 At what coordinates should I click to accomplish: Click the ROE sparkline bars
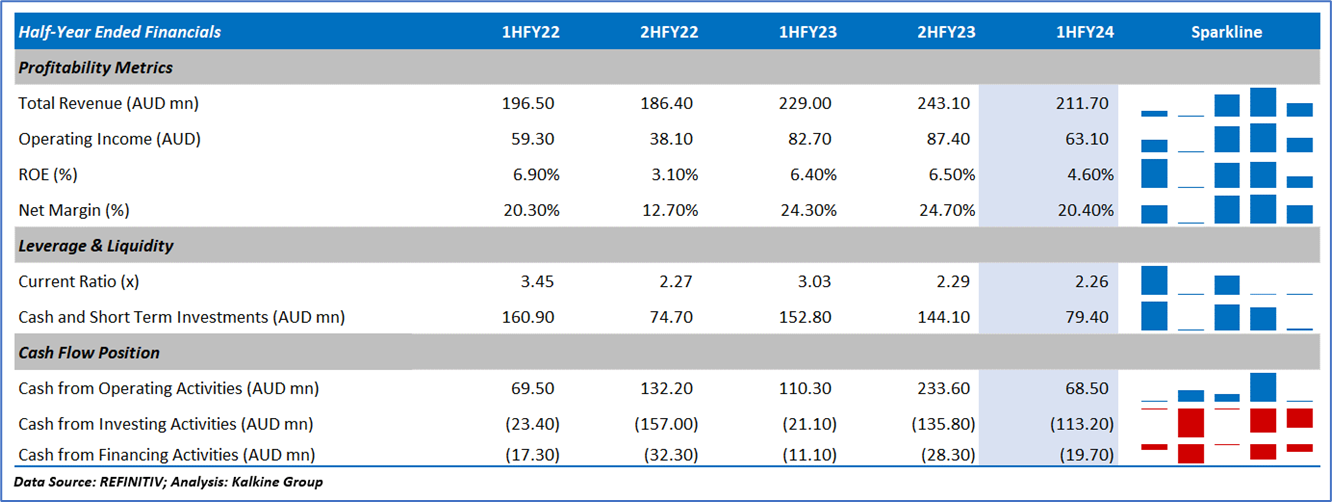coord(1226,174)
